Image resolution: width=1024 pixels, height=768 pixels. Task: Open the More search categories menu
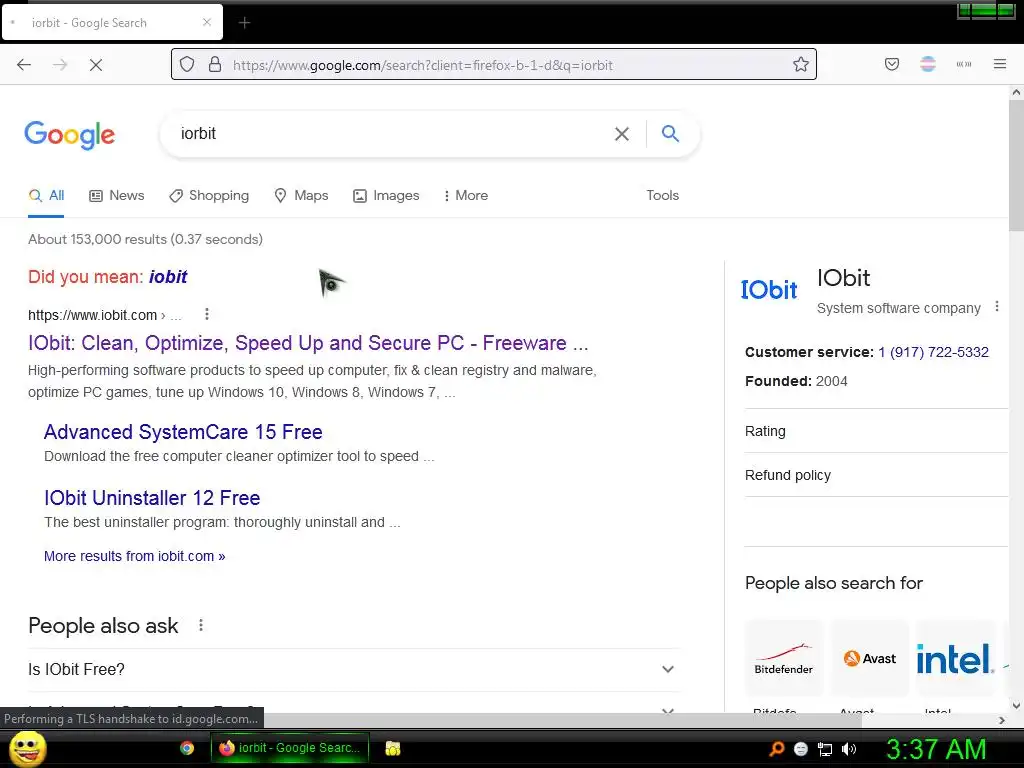click(466, 195)
